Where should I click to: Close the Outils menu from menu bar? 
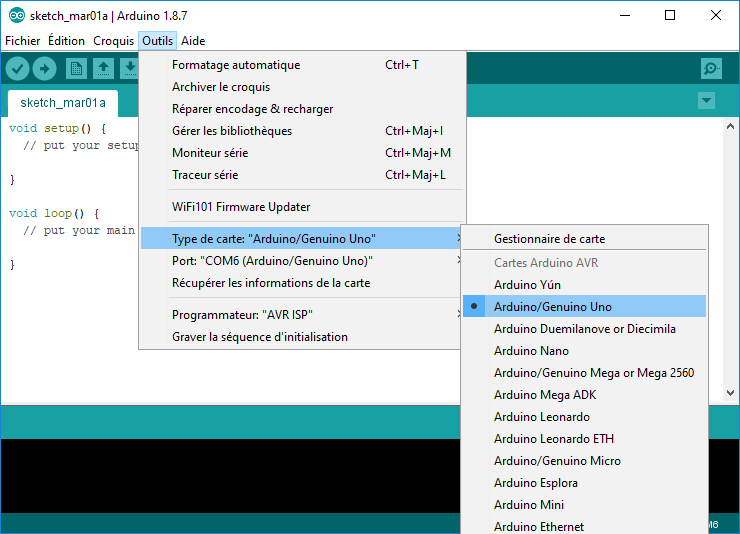[x=158, y=41]
